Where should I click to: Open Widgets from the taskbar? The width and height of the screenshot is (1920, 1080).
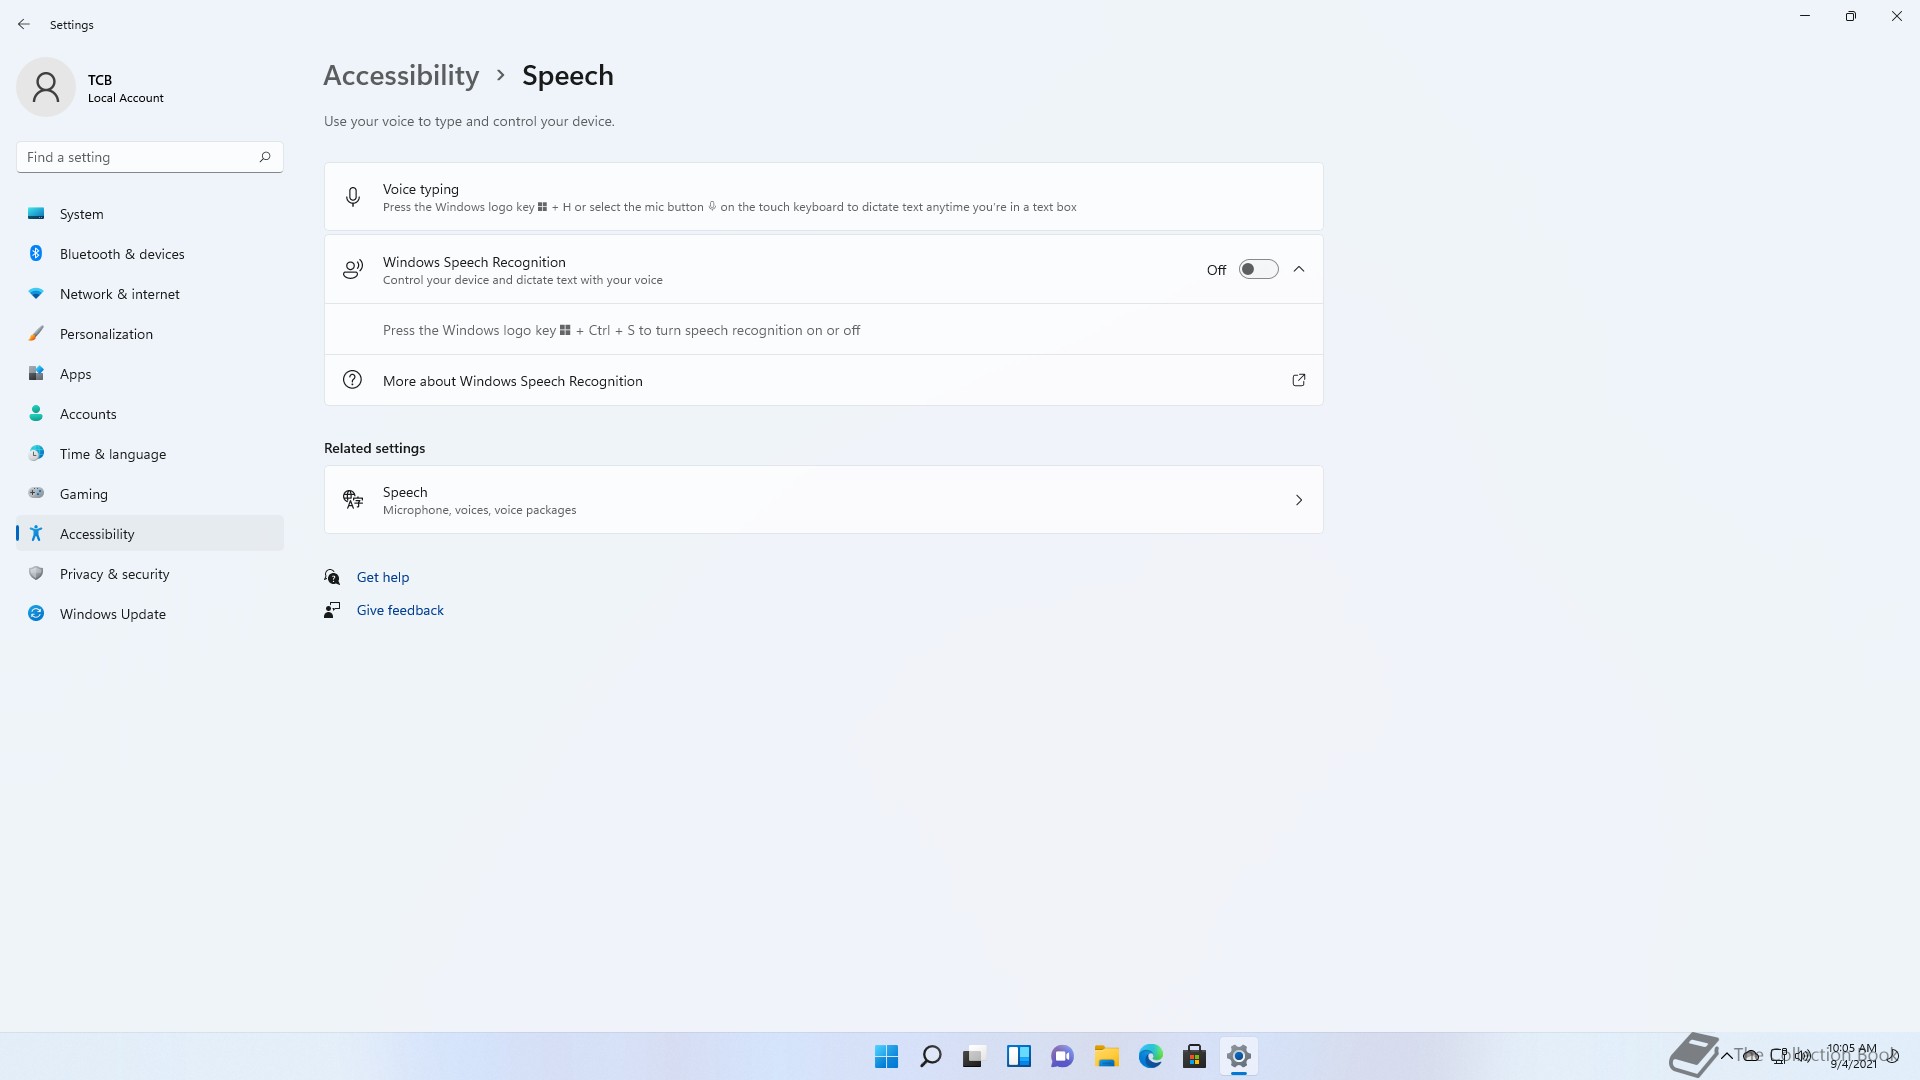tap(1018, 1057)
